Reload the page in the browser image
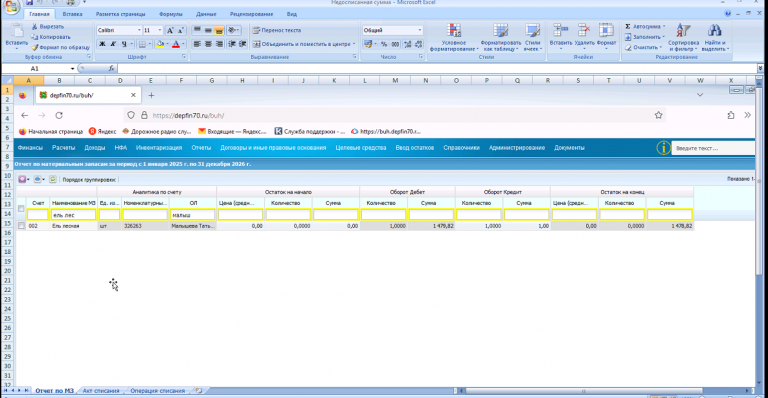768x398 pixels. [x=59, y=116]
